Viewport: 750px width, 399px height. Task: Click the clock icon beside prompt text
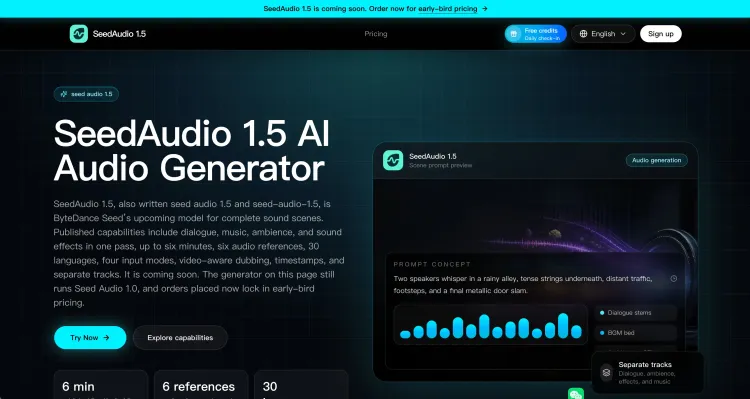click(x=673, y=278)
